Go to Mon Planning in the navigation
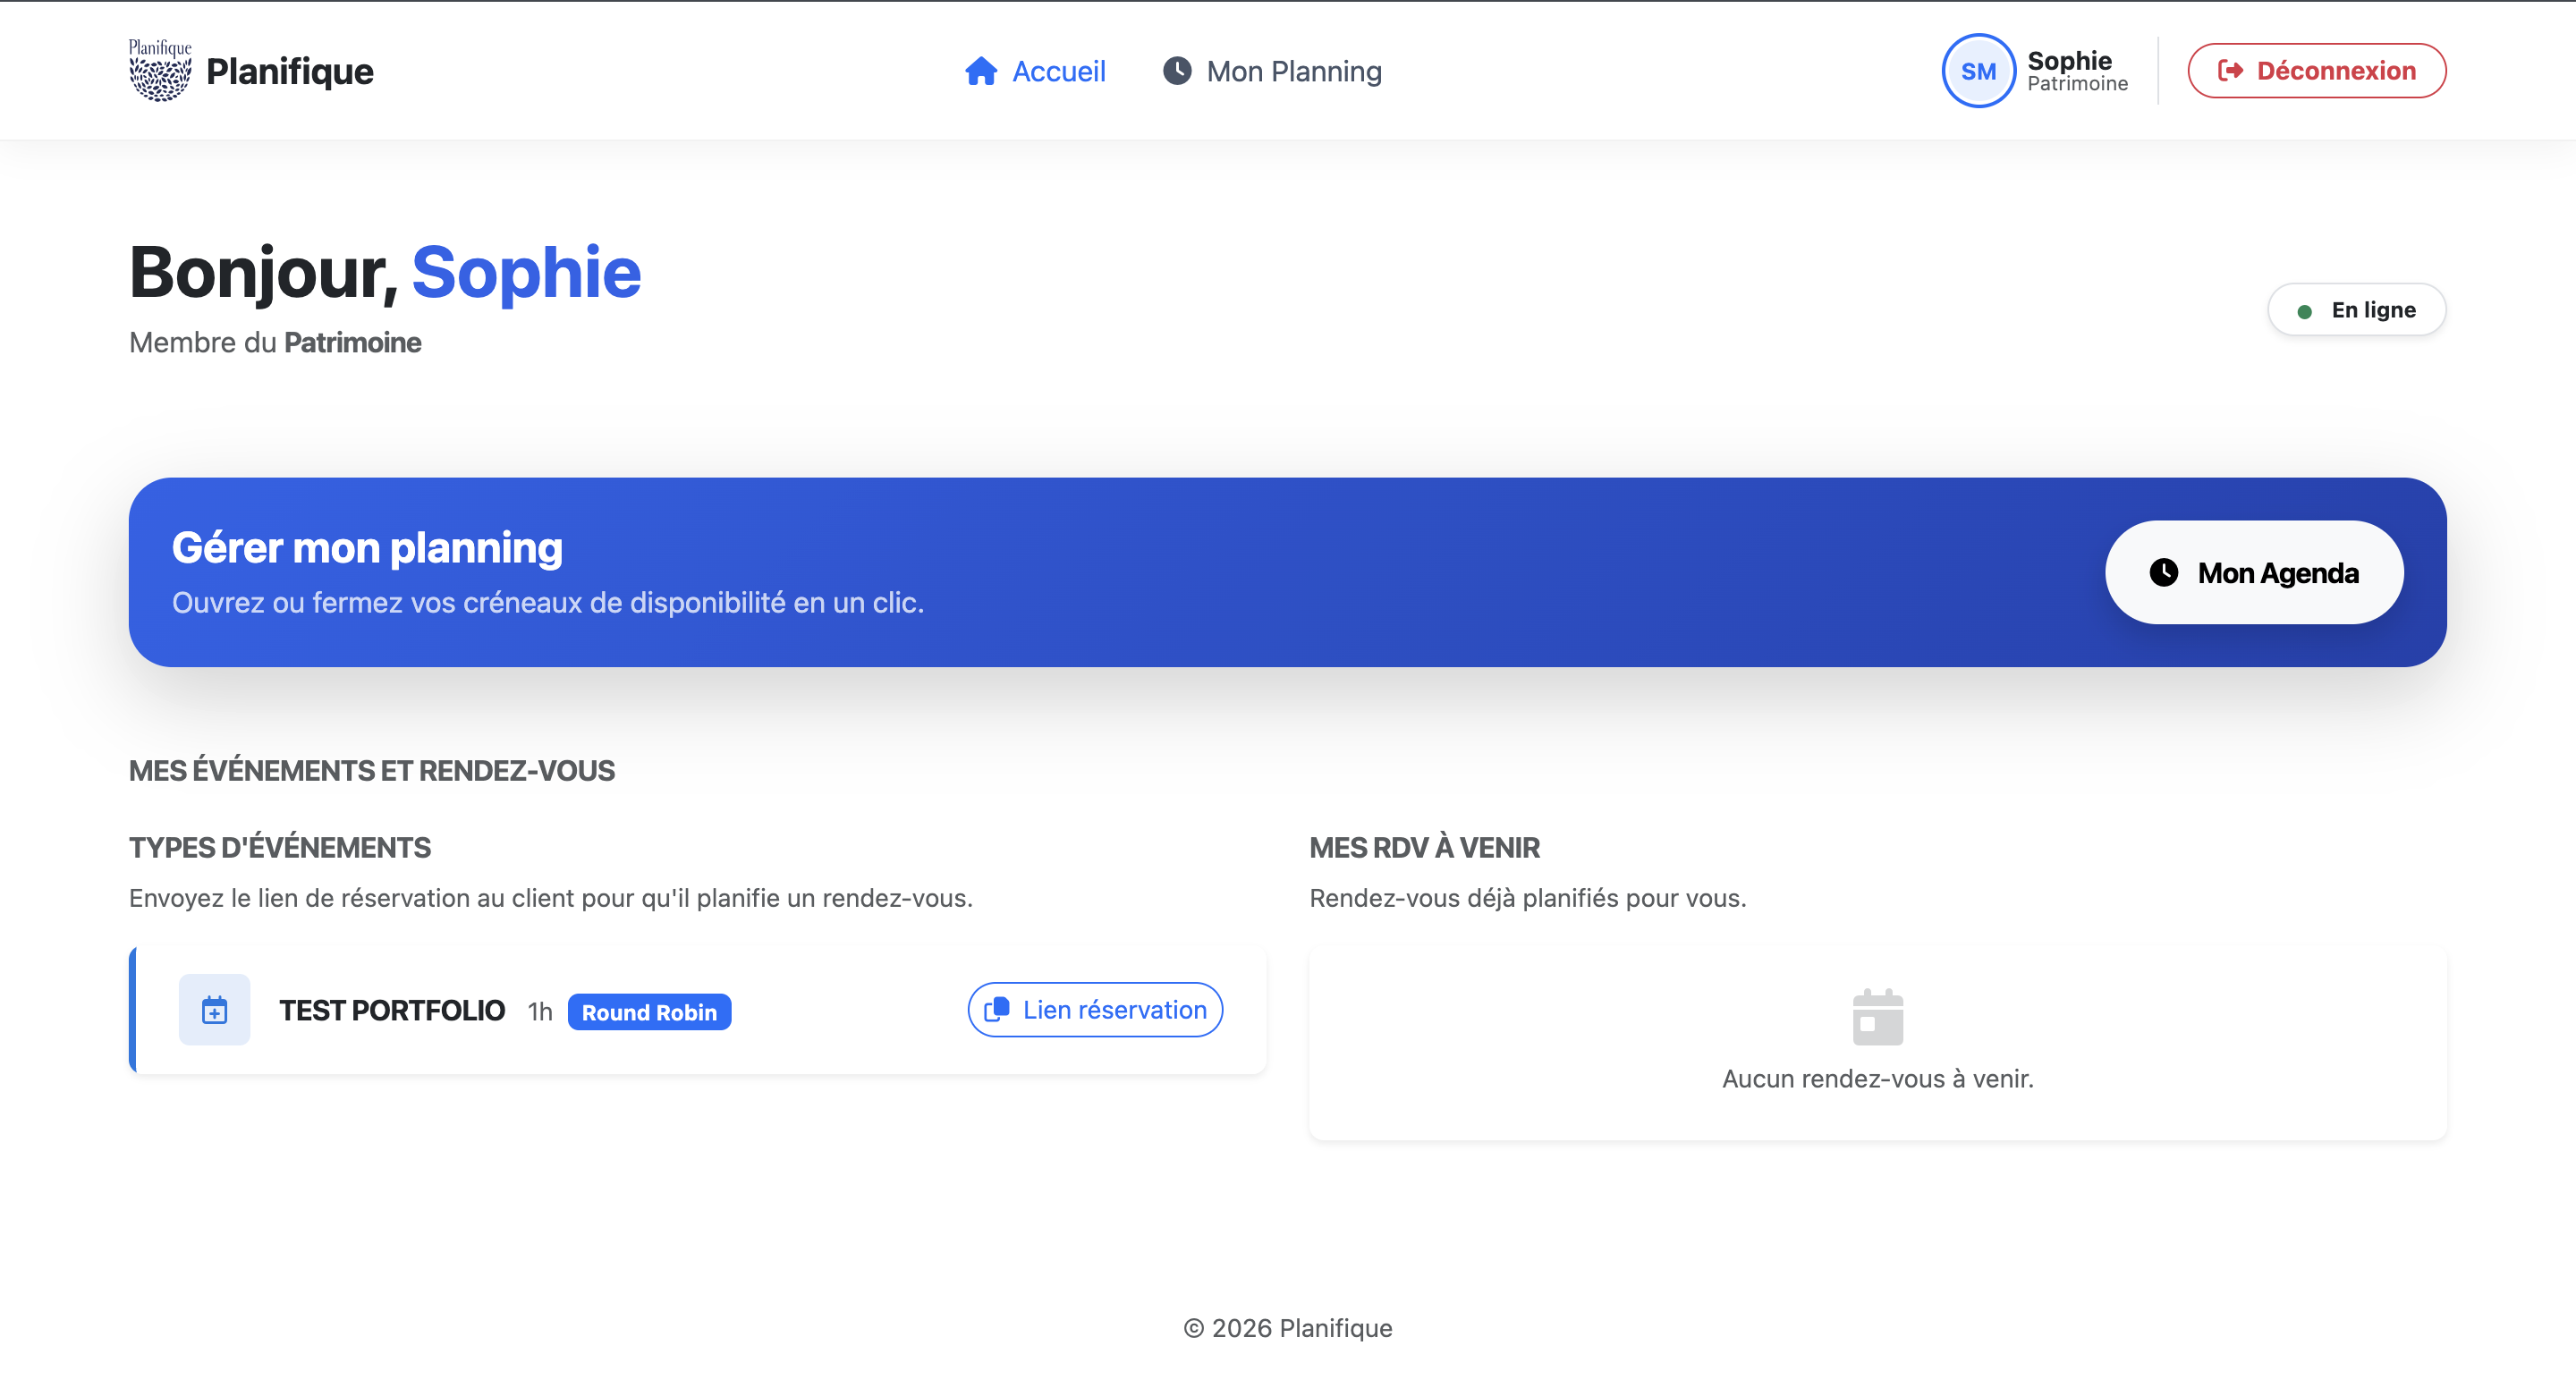 tap(1272, 71)
